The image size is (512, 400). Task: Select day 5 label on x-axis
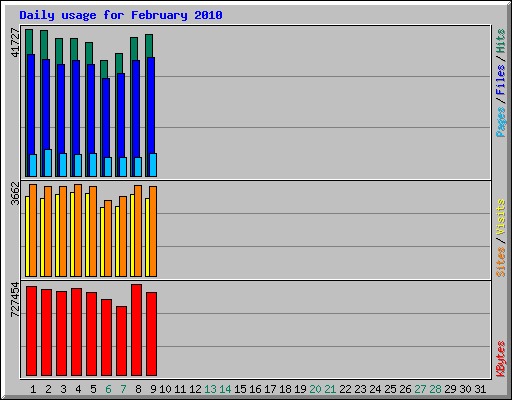(93, 389)
